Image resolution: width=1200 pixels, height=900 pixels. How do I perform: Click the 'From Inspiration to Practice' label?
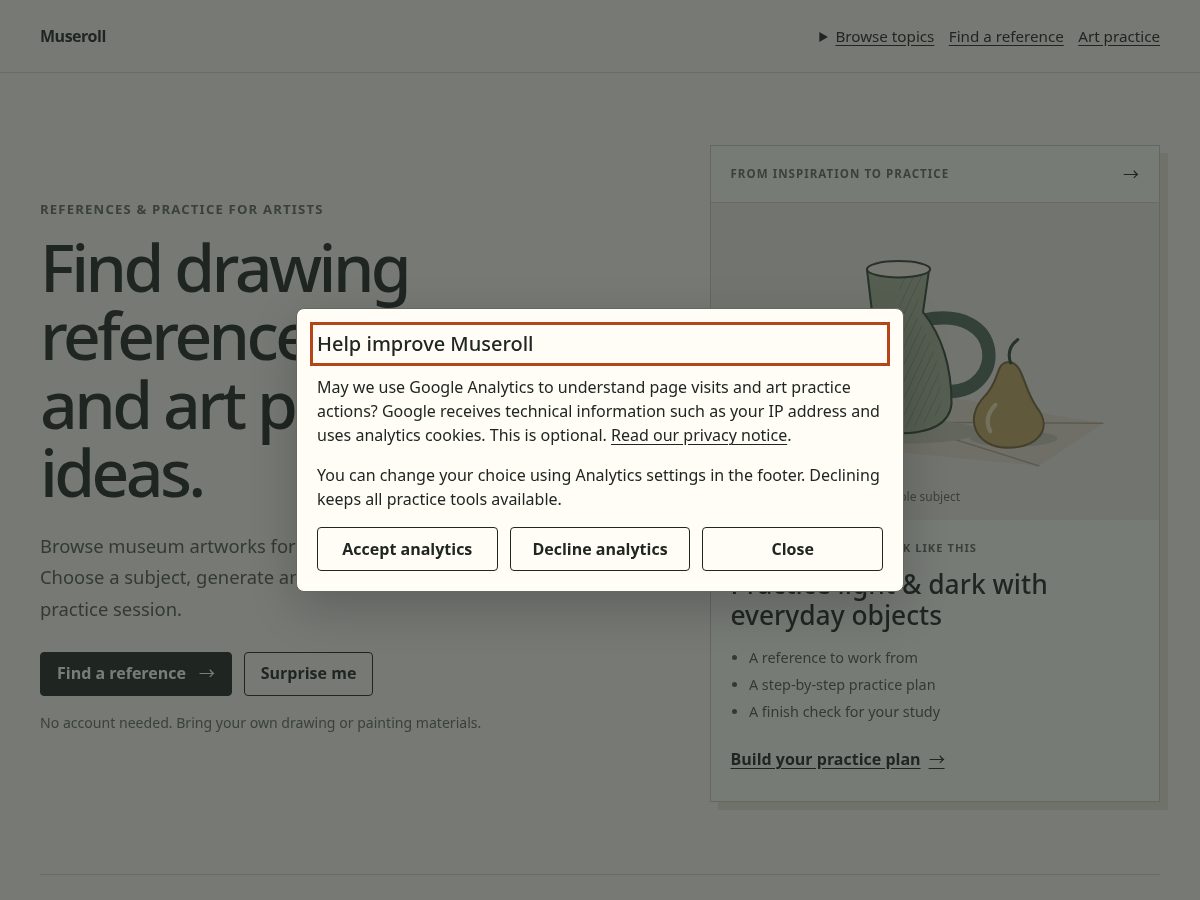pyautogui.click(x=839, y=174)
